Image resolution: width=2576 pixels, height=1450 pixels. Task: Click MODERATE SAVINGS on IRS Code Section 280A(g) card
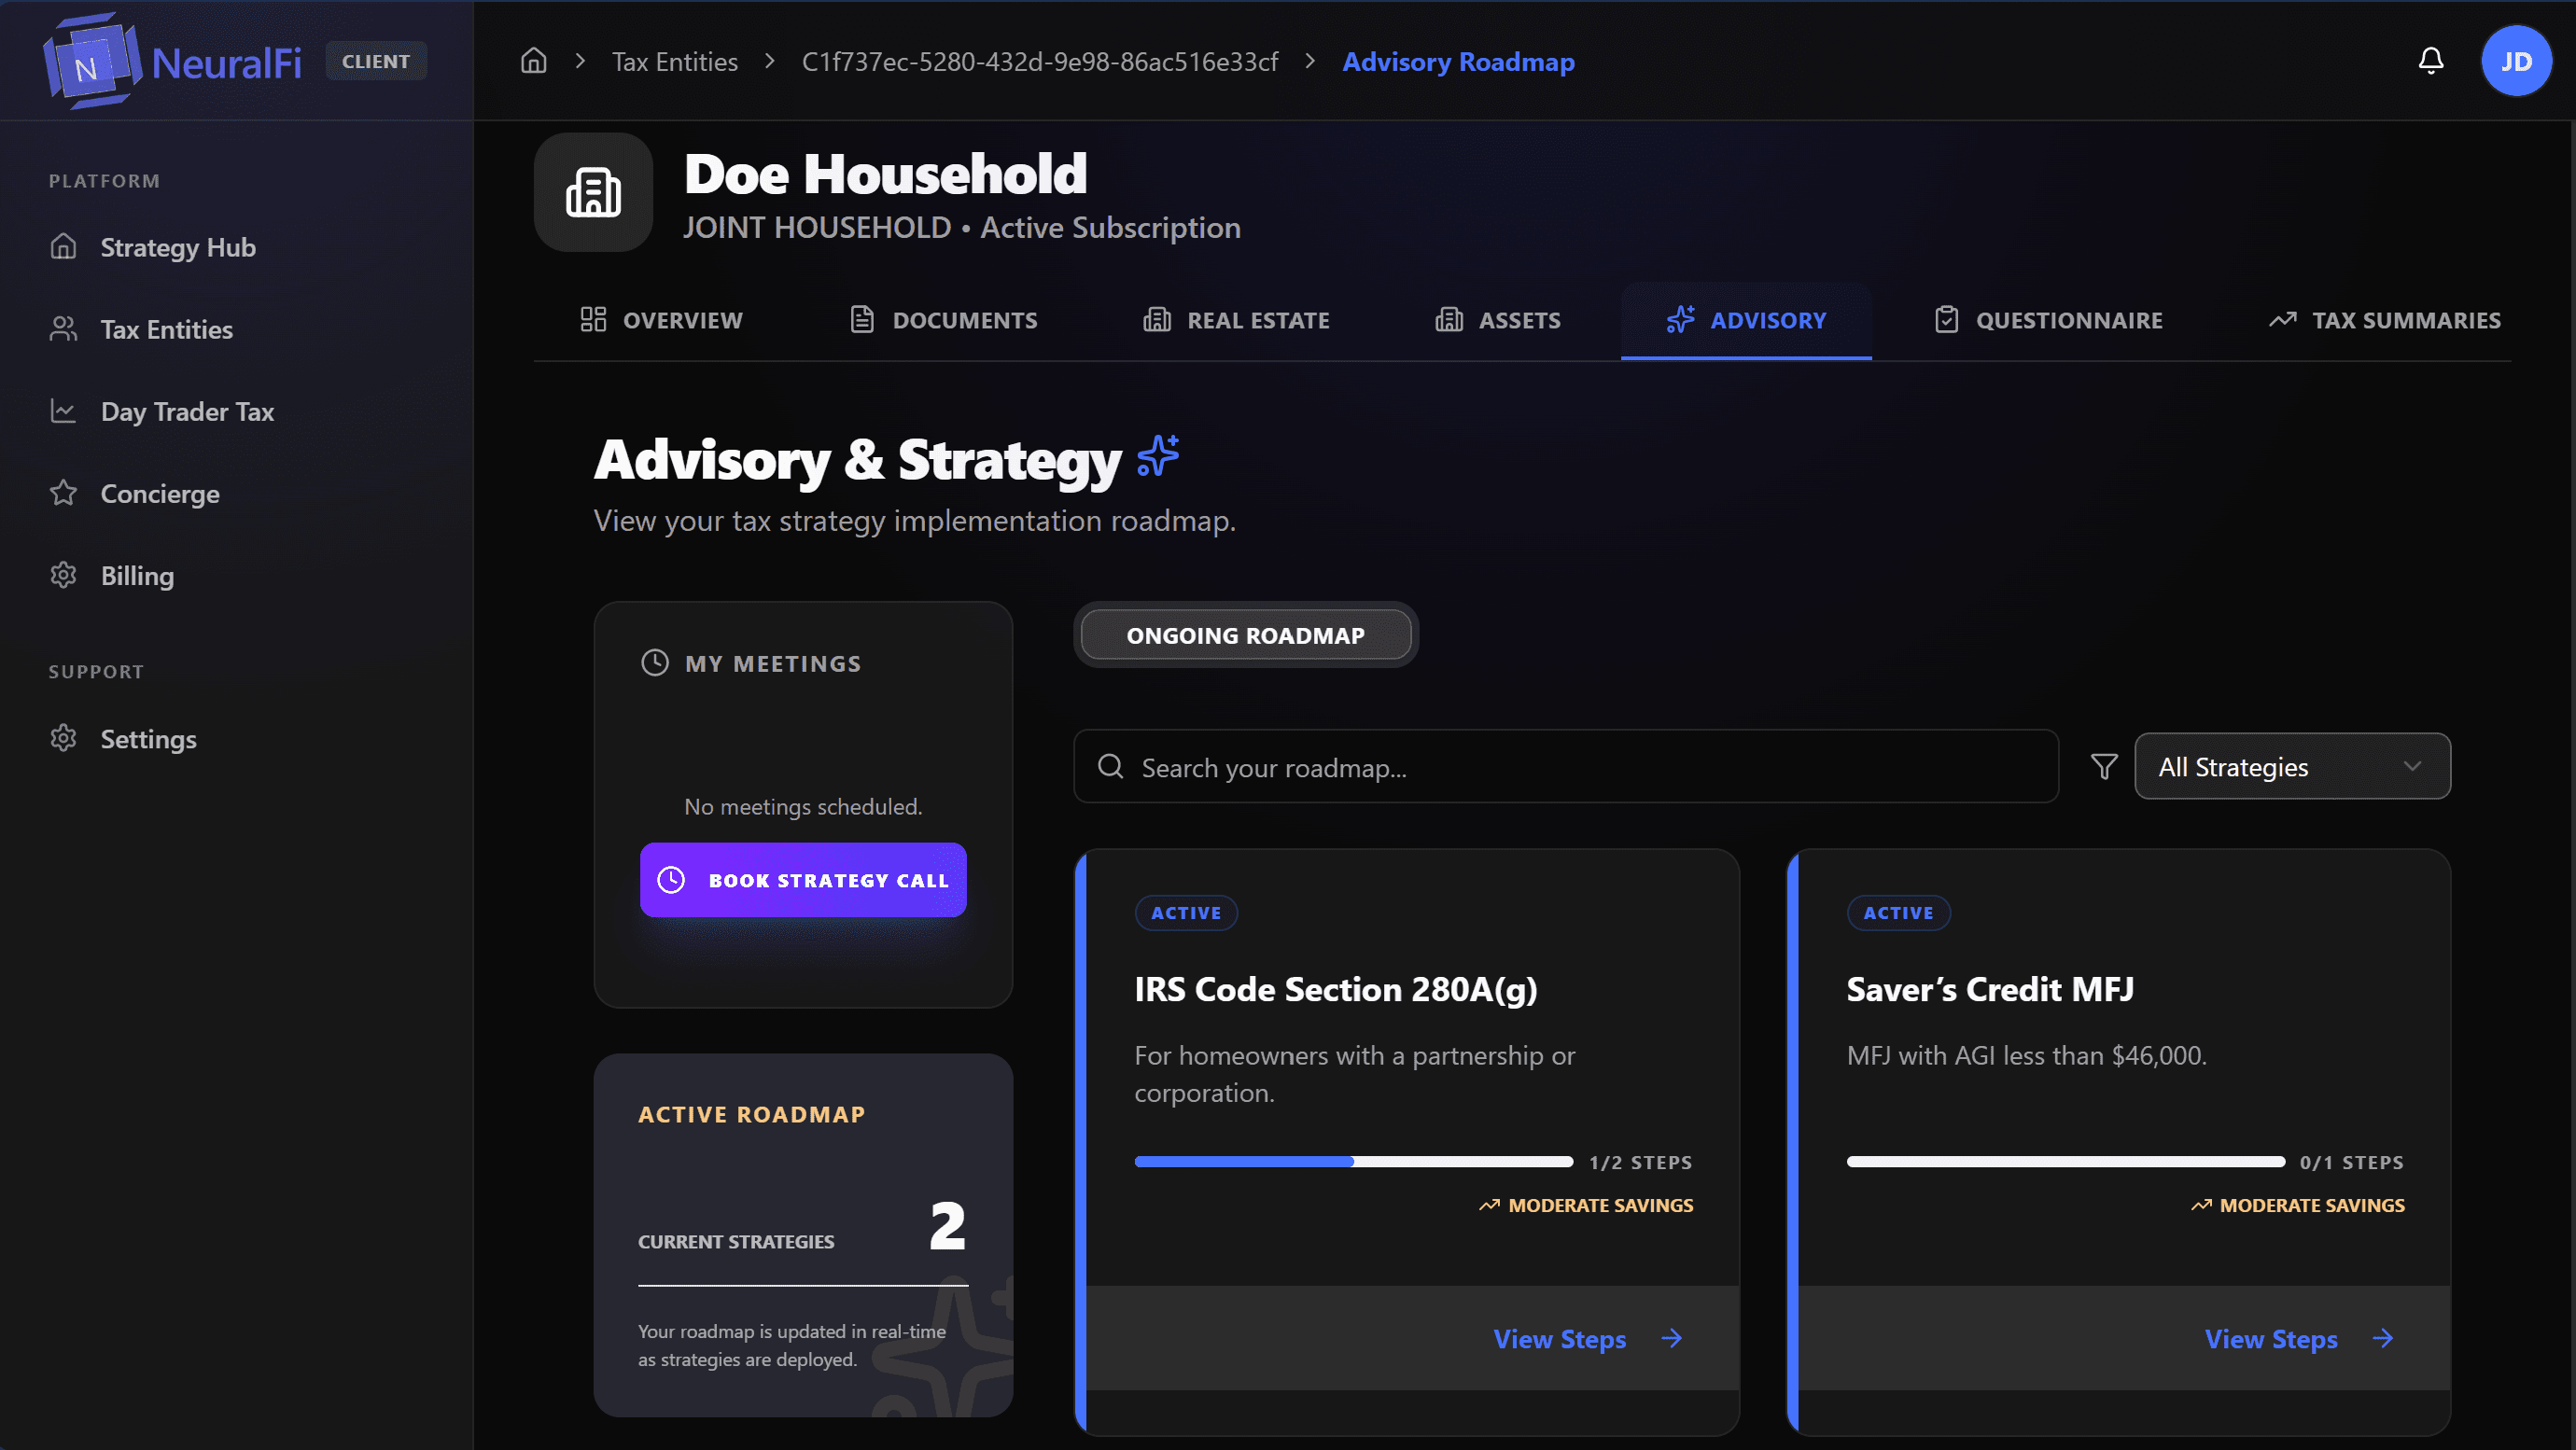(1586, 1205)
